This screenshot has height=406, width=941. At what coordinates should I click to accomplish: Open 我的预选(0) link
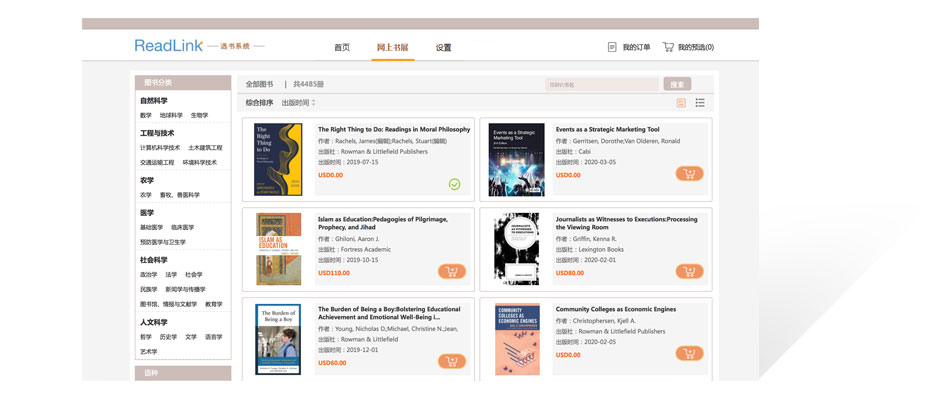(696, 47)
